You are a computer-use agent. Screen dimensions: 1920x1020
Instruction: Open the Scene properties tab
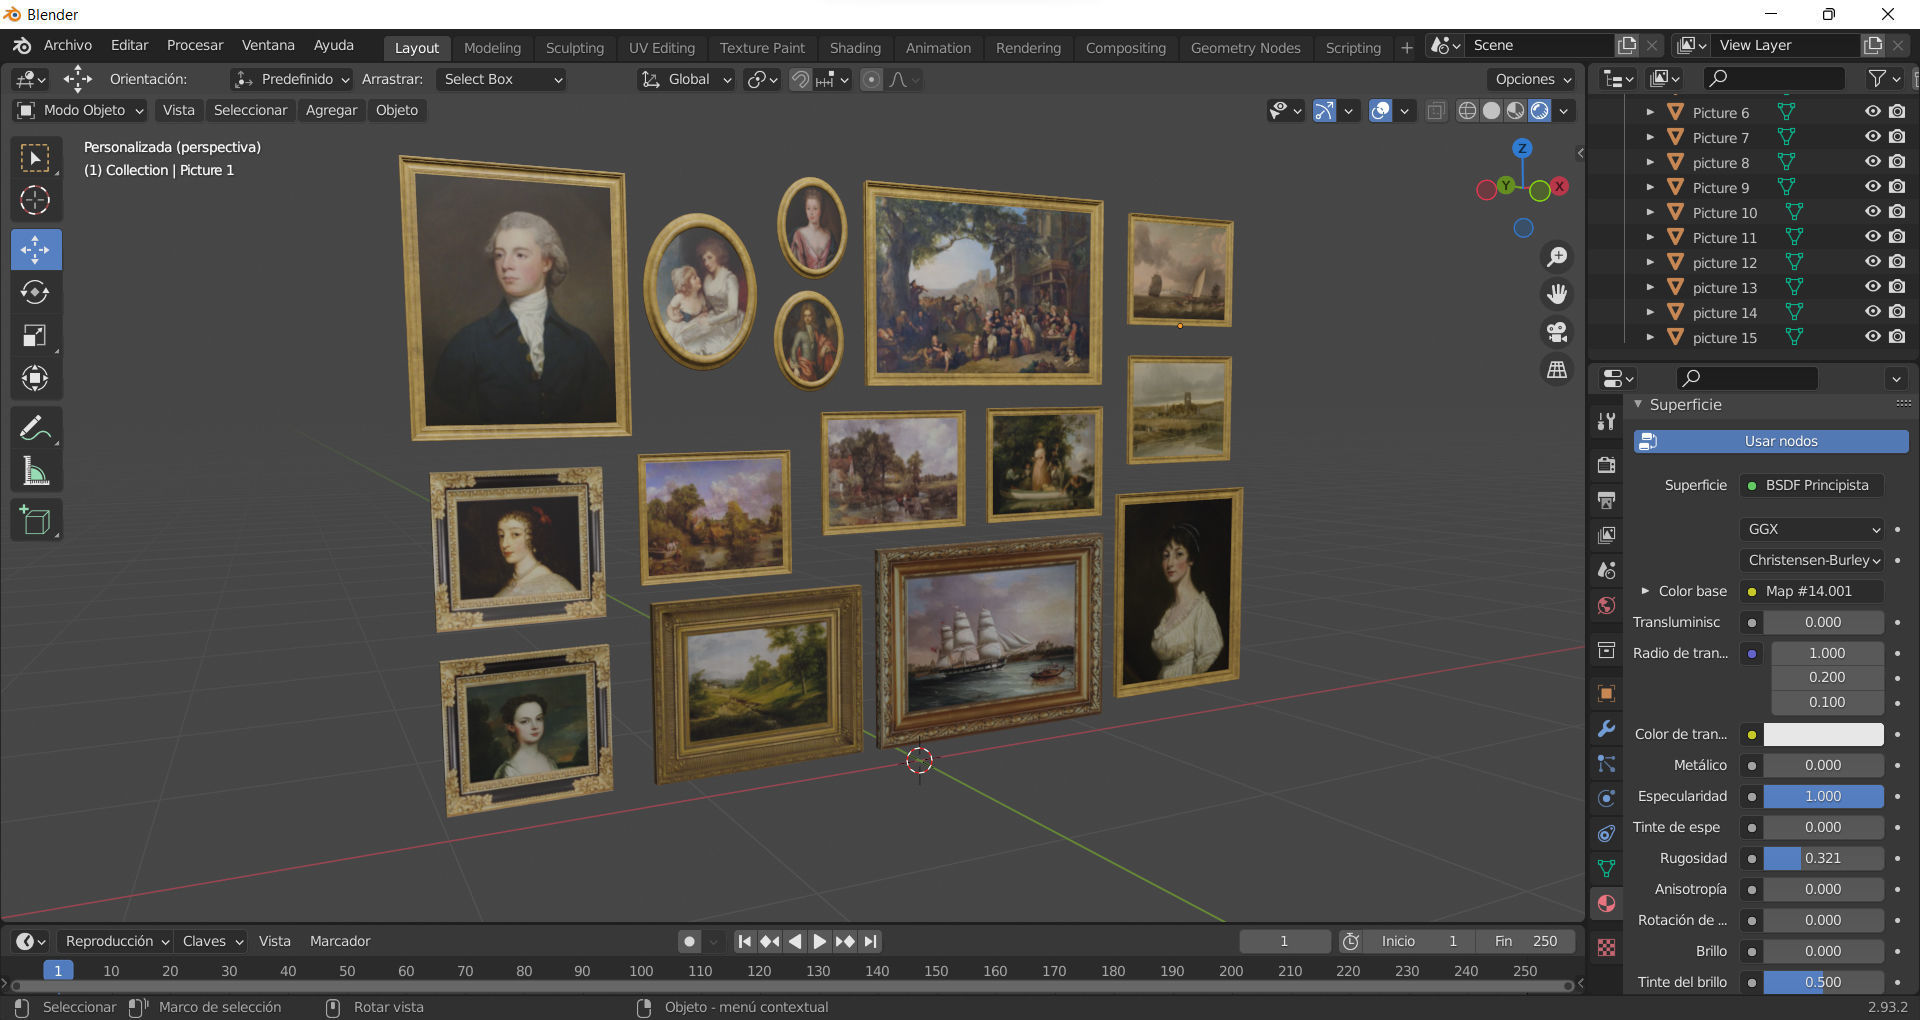tap(1606, 570)
